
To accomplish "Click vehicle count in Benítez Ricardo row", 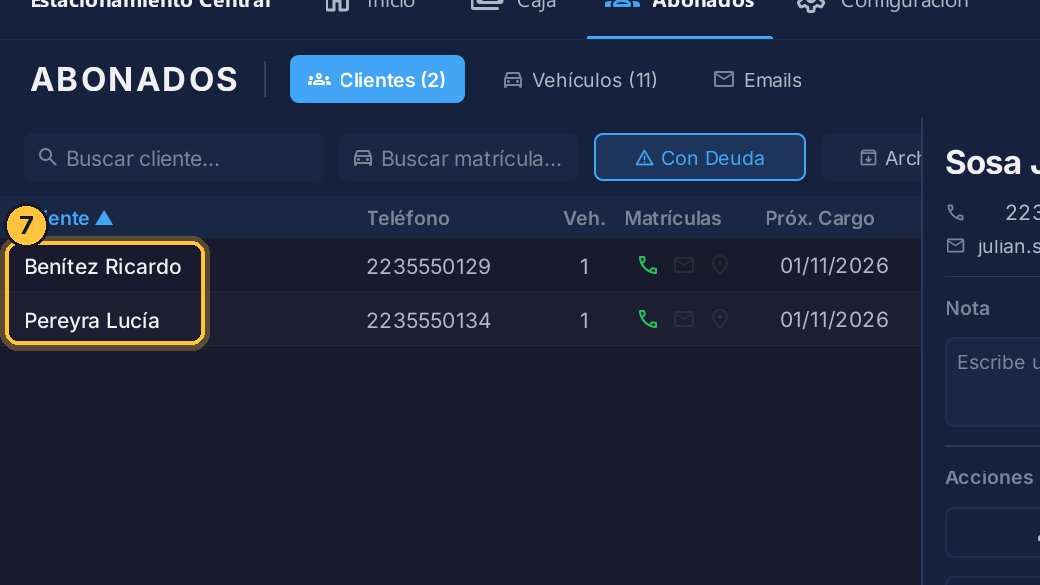I will (x=584, y=267).
